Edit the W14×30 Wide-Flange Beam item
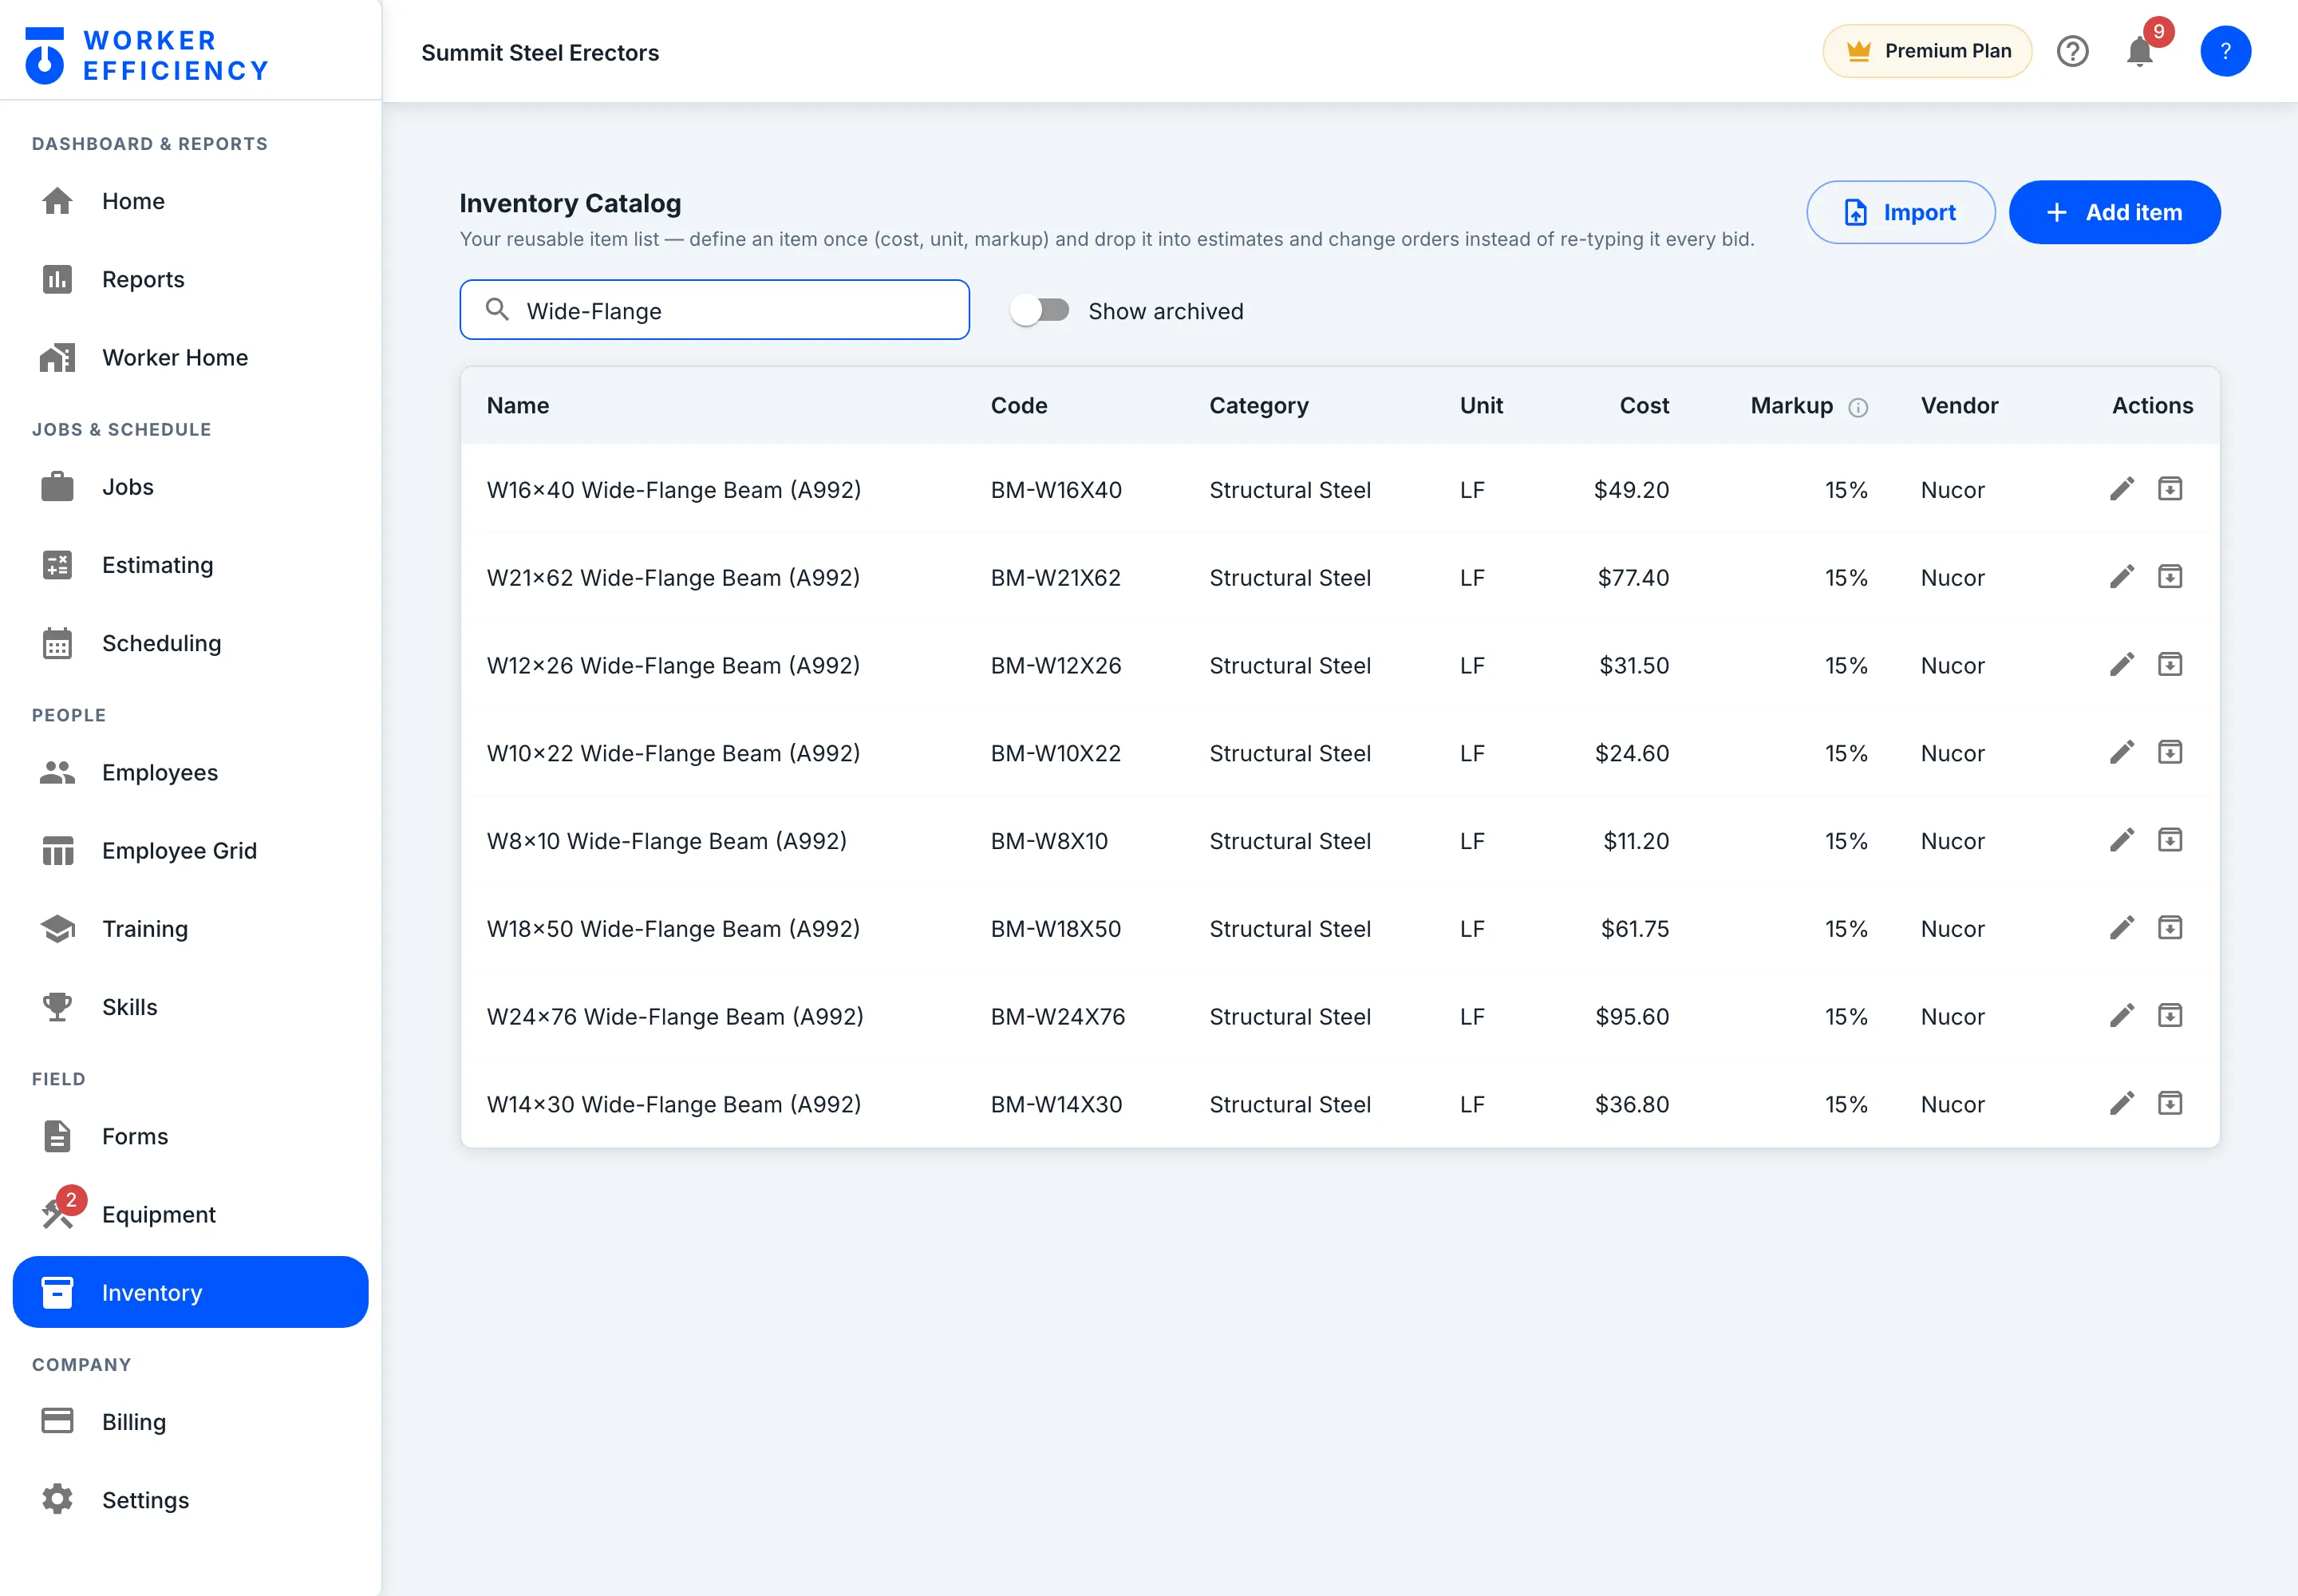Screen dimensions: 2298x1596 [x=2122, y=1103]
